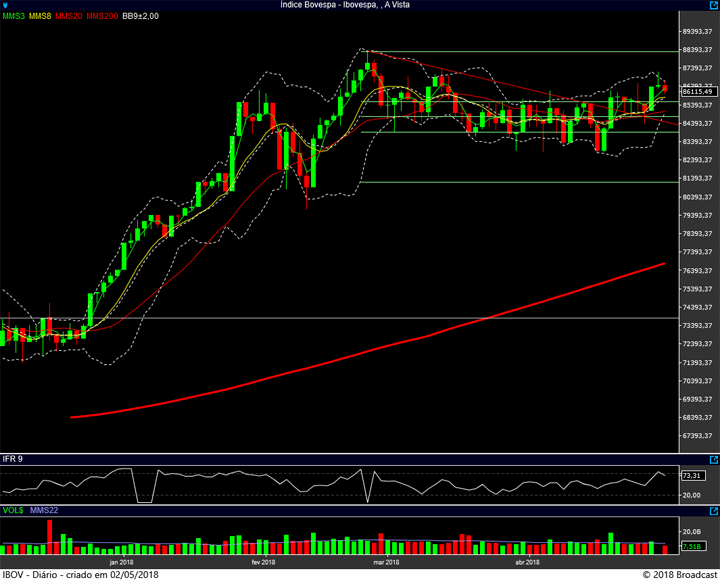Image resolution: width=720 pixels, height=580 pixels.
Task: Open the chart menu icon at top-left corner
Action: click(x=6, y=6)
